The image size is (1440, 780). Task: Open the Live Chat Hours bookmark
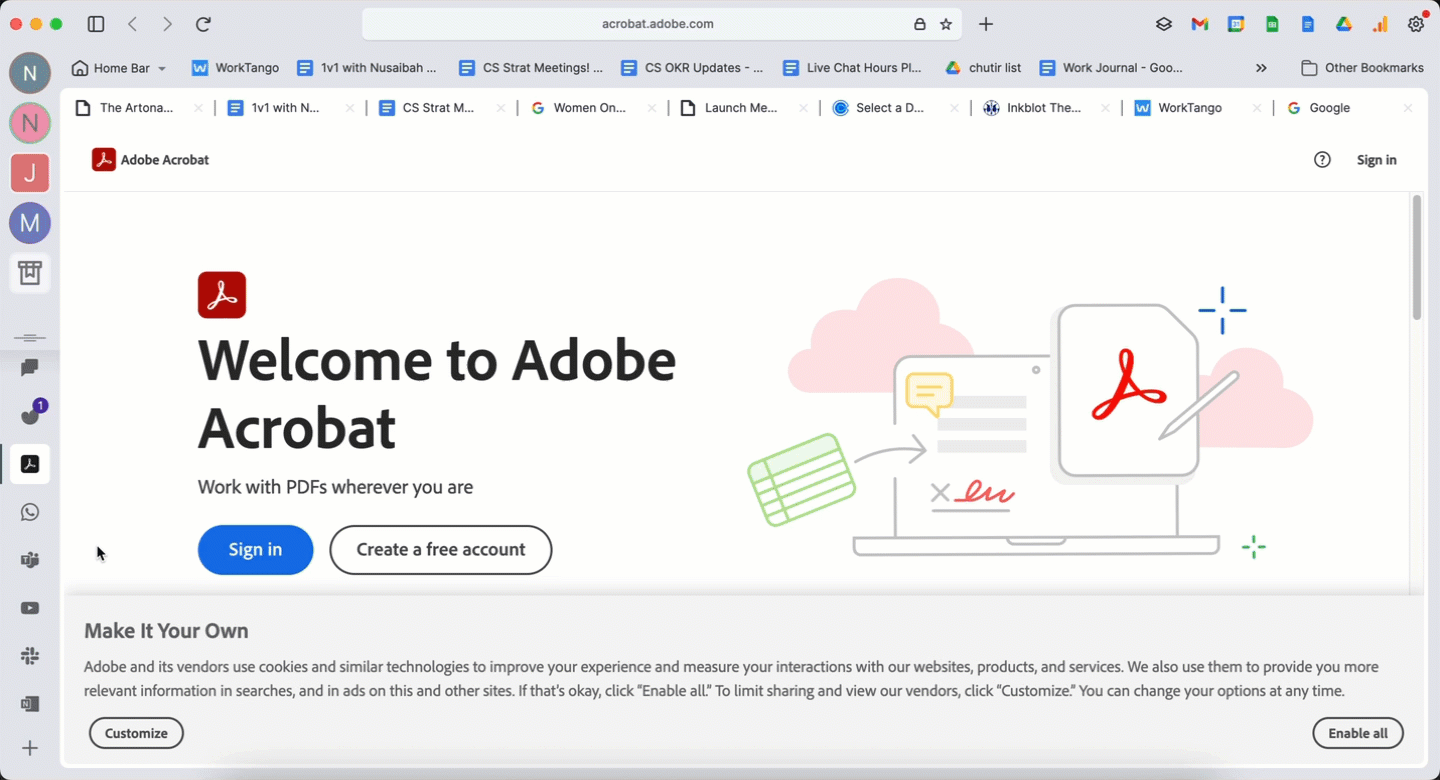[x=852, y=68]
